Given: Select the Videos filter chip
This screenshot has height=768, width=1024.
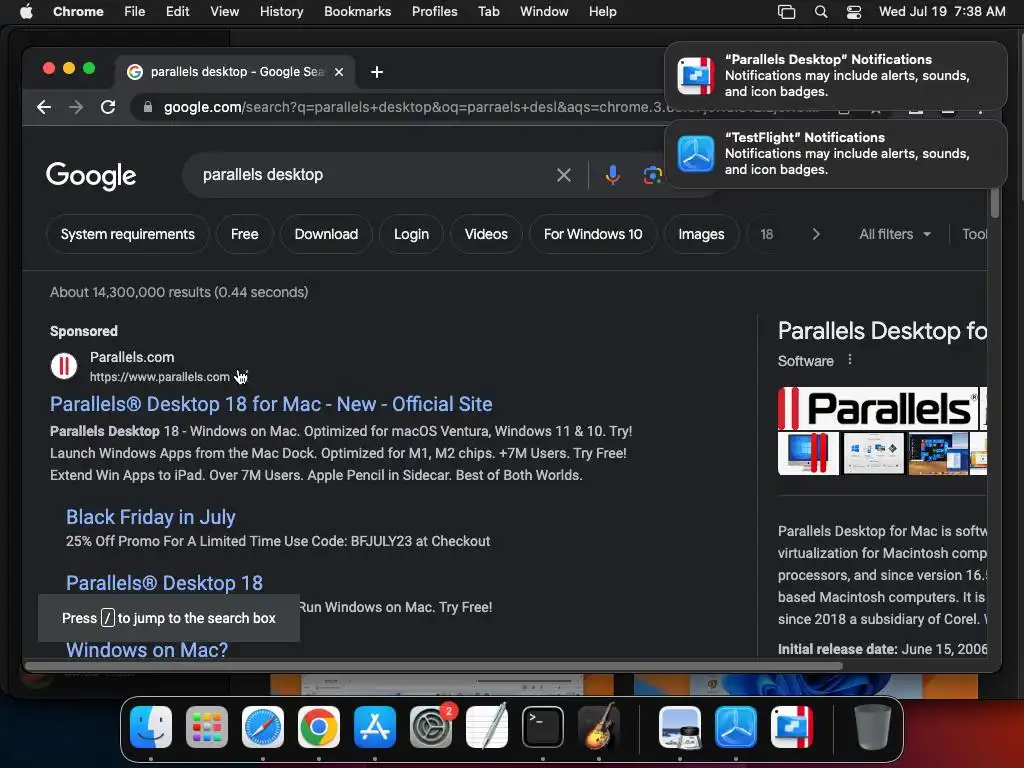Looking at the screenshot, I should pyautogui.click(x=486, y=234).
